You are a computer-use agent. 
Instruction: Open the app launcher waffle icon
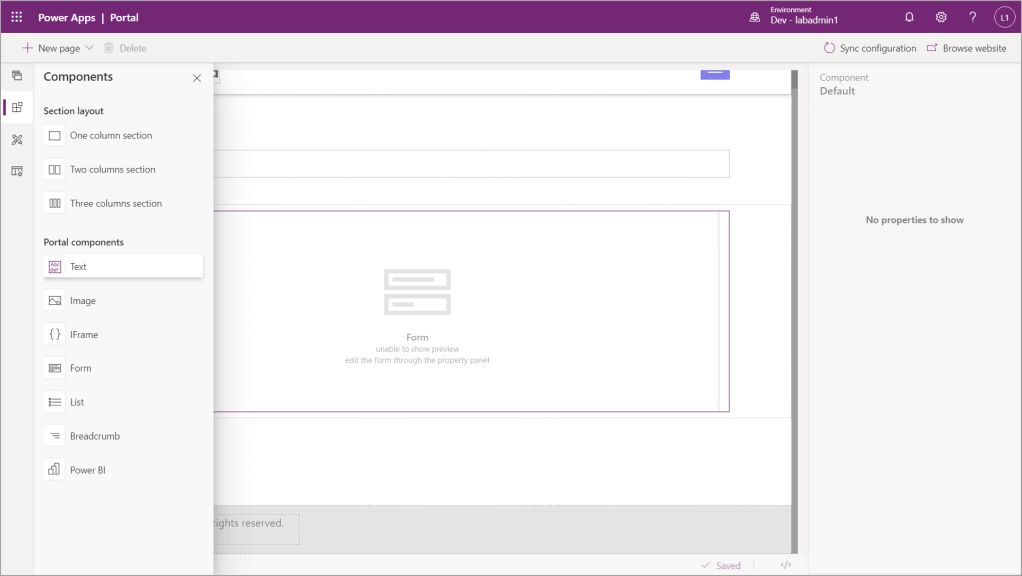[17, 17]
